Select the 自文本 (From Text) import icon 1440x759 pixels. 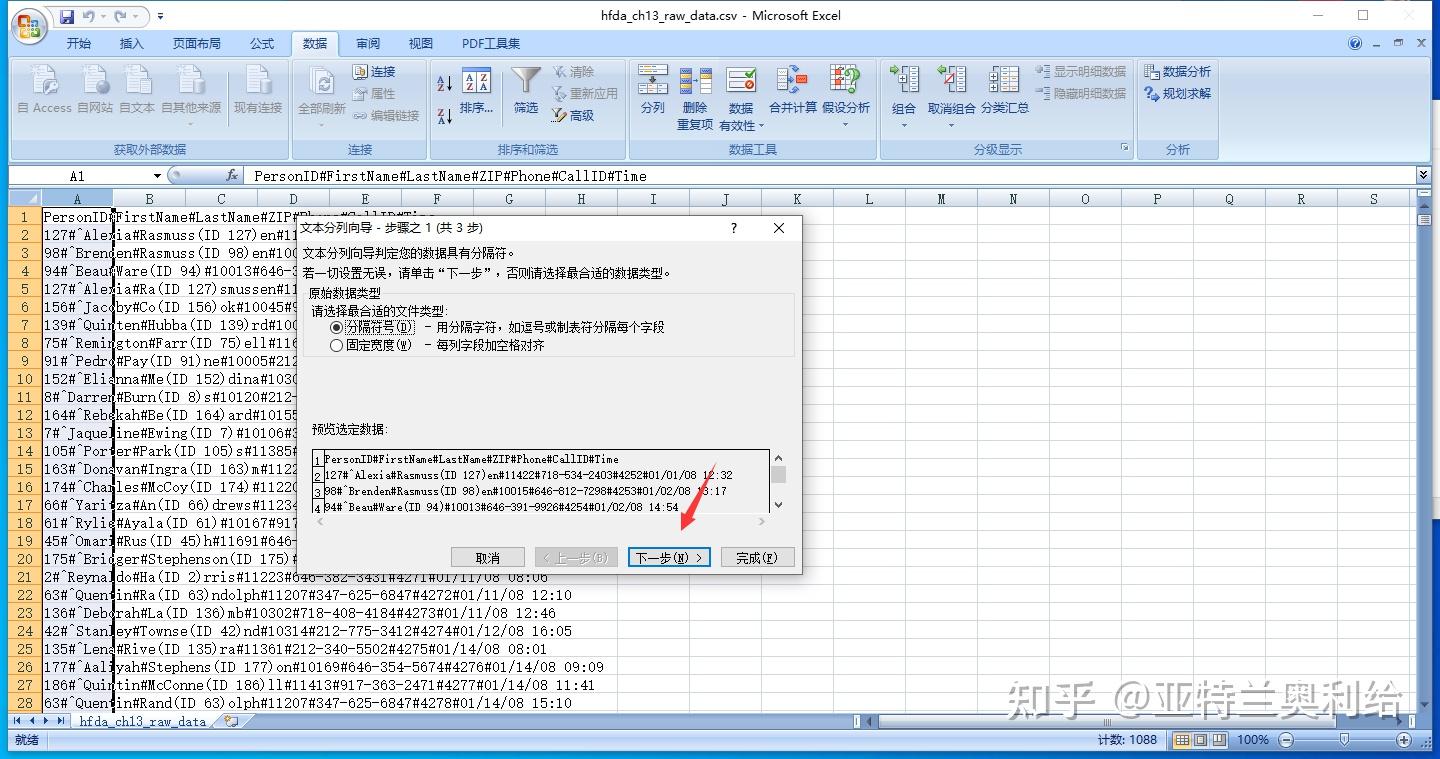(136, 90)
